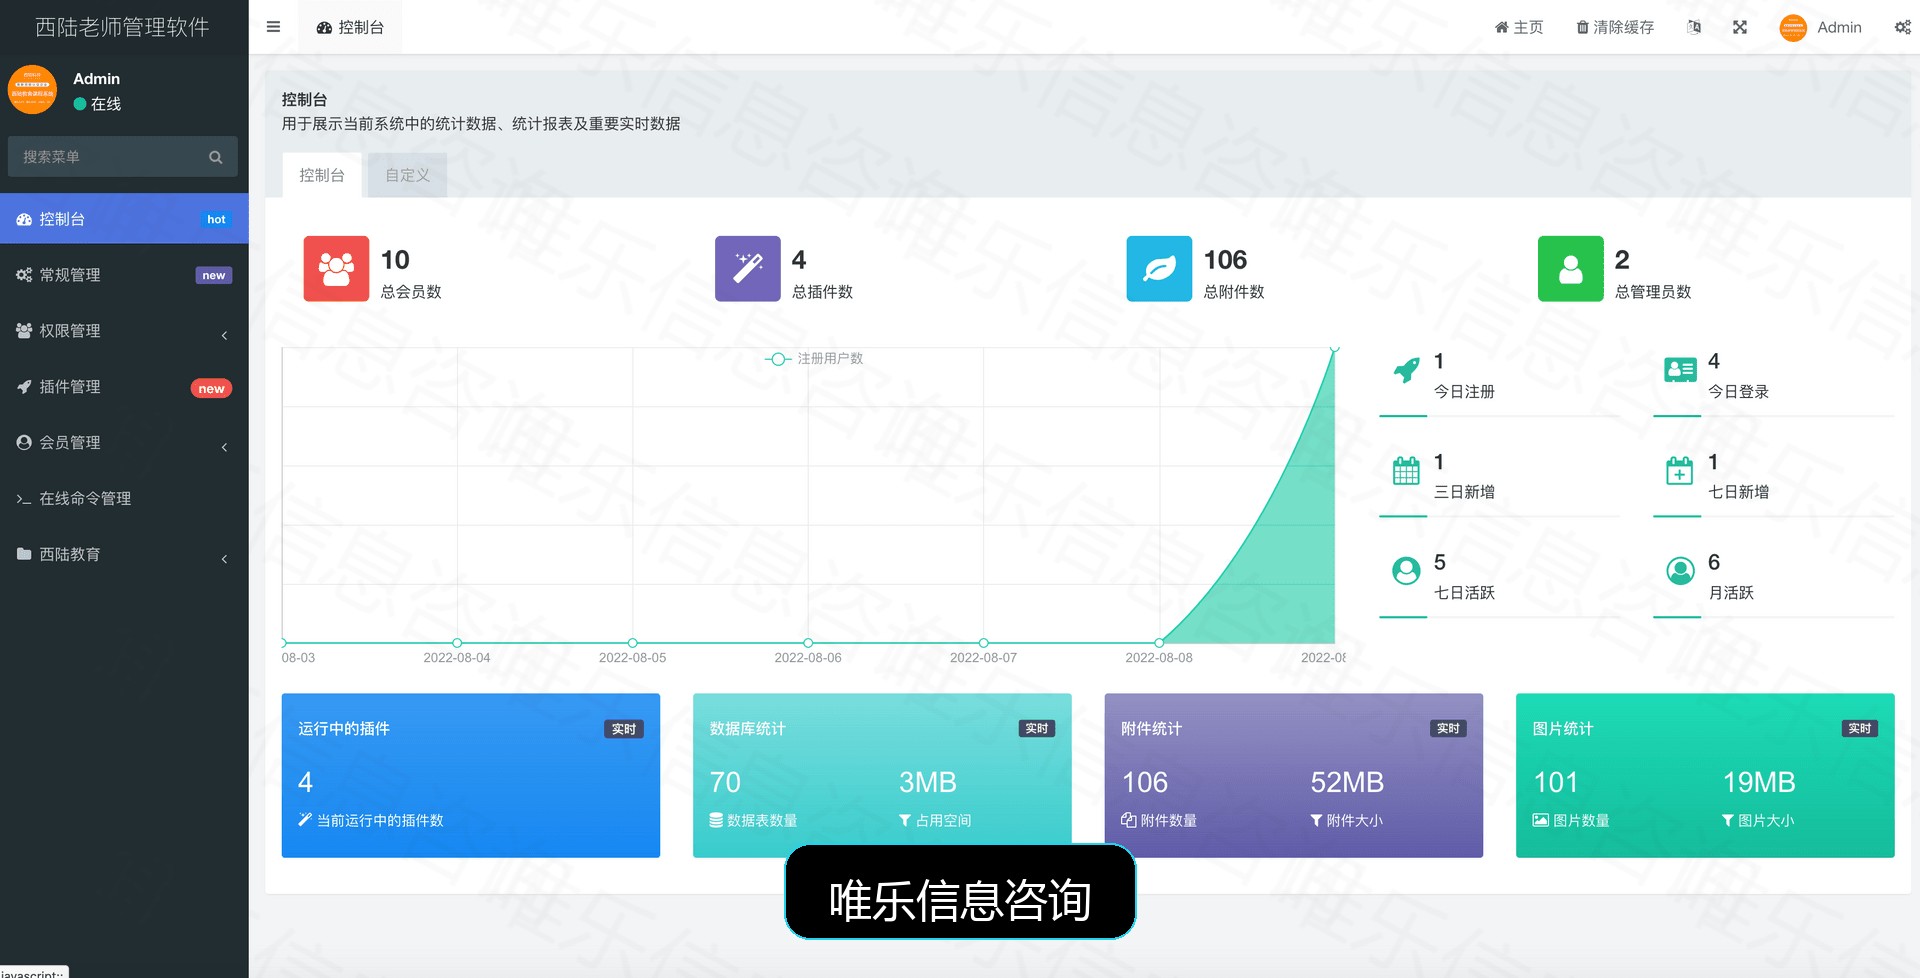The height and width of the screenshot is (978, 1920).
Task: Click the 70 数据表数量 value
Action: (725, 782)
